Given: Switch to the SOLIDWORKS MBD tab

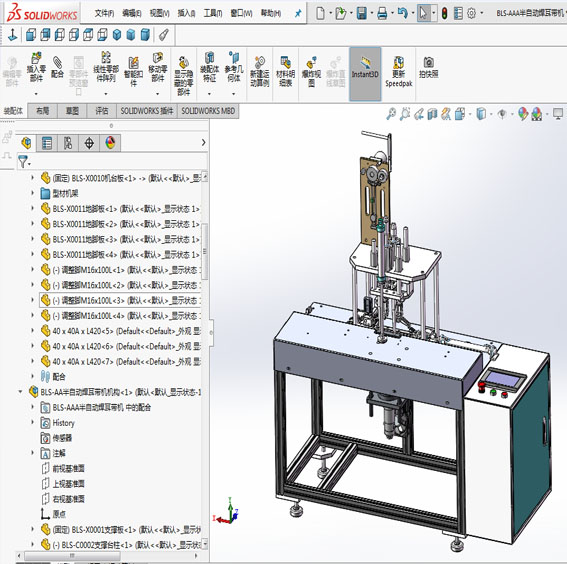Looking at the screenshot, I should coord(208,111).
